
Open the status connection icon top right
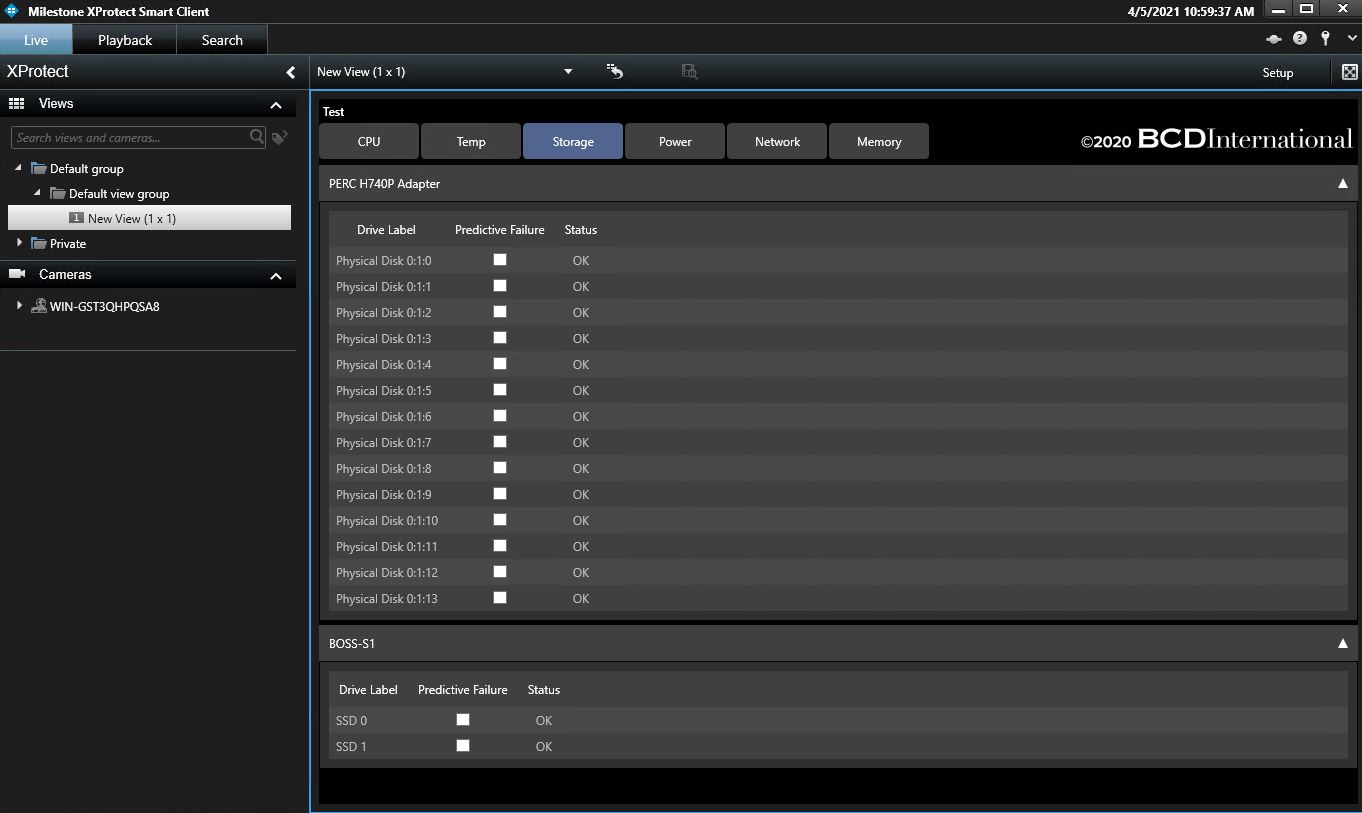pyautogui.click(x=1273, y=39)
